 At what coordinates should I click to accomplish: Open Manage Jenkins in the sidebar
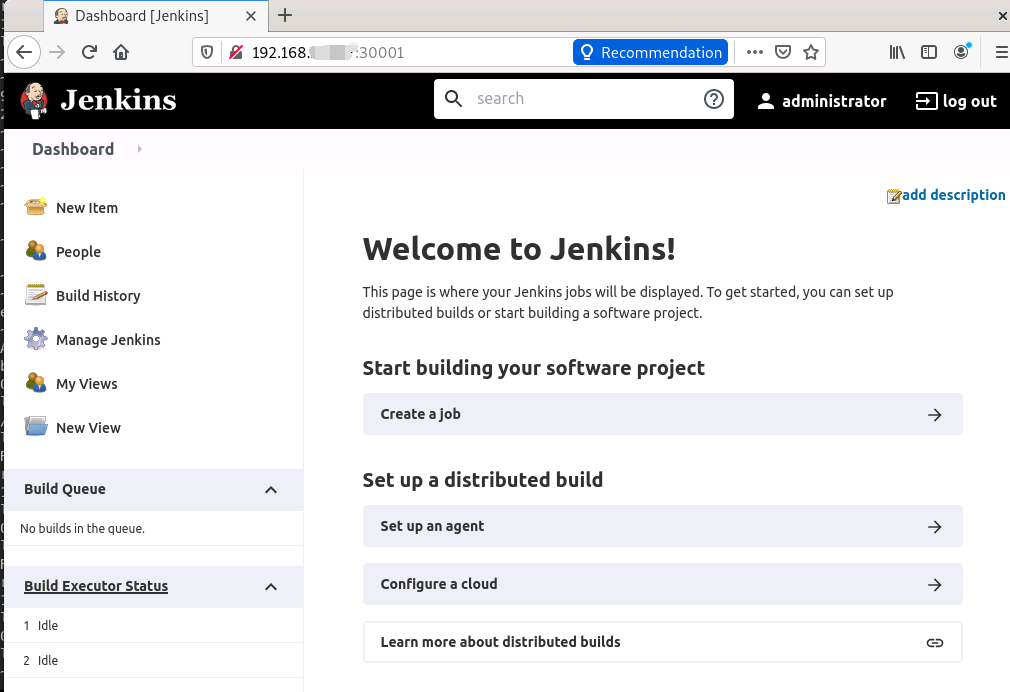108,340
